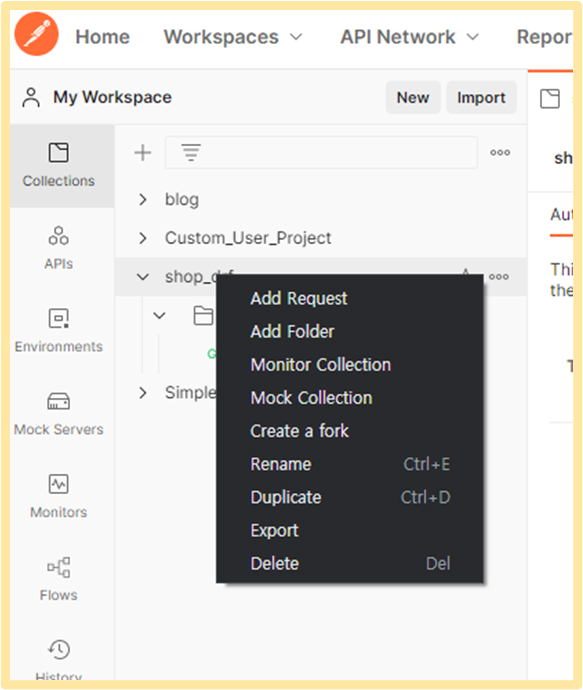583x690 pixels.
Task: Choose Mock Collection menu entry
Action: (350, 398)
